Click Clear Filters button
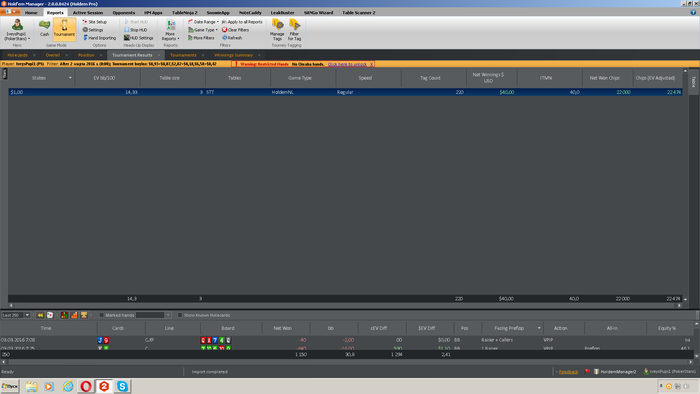 click(235, 30)
